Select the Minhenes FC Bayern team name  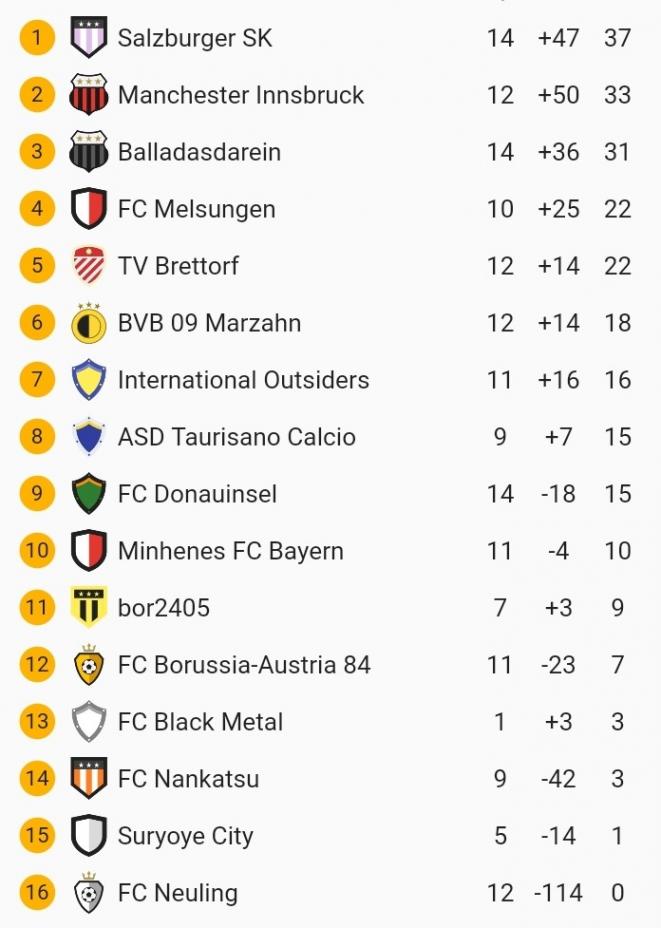[230, 551]
